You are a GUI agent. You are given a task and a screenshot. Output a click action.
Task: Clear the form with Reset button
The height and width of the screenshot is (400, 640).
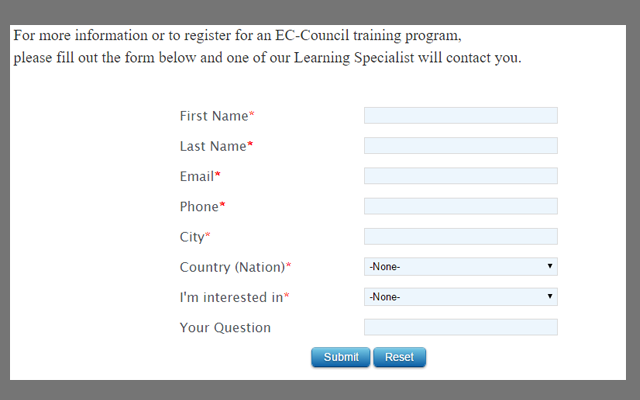pos(399,357)
